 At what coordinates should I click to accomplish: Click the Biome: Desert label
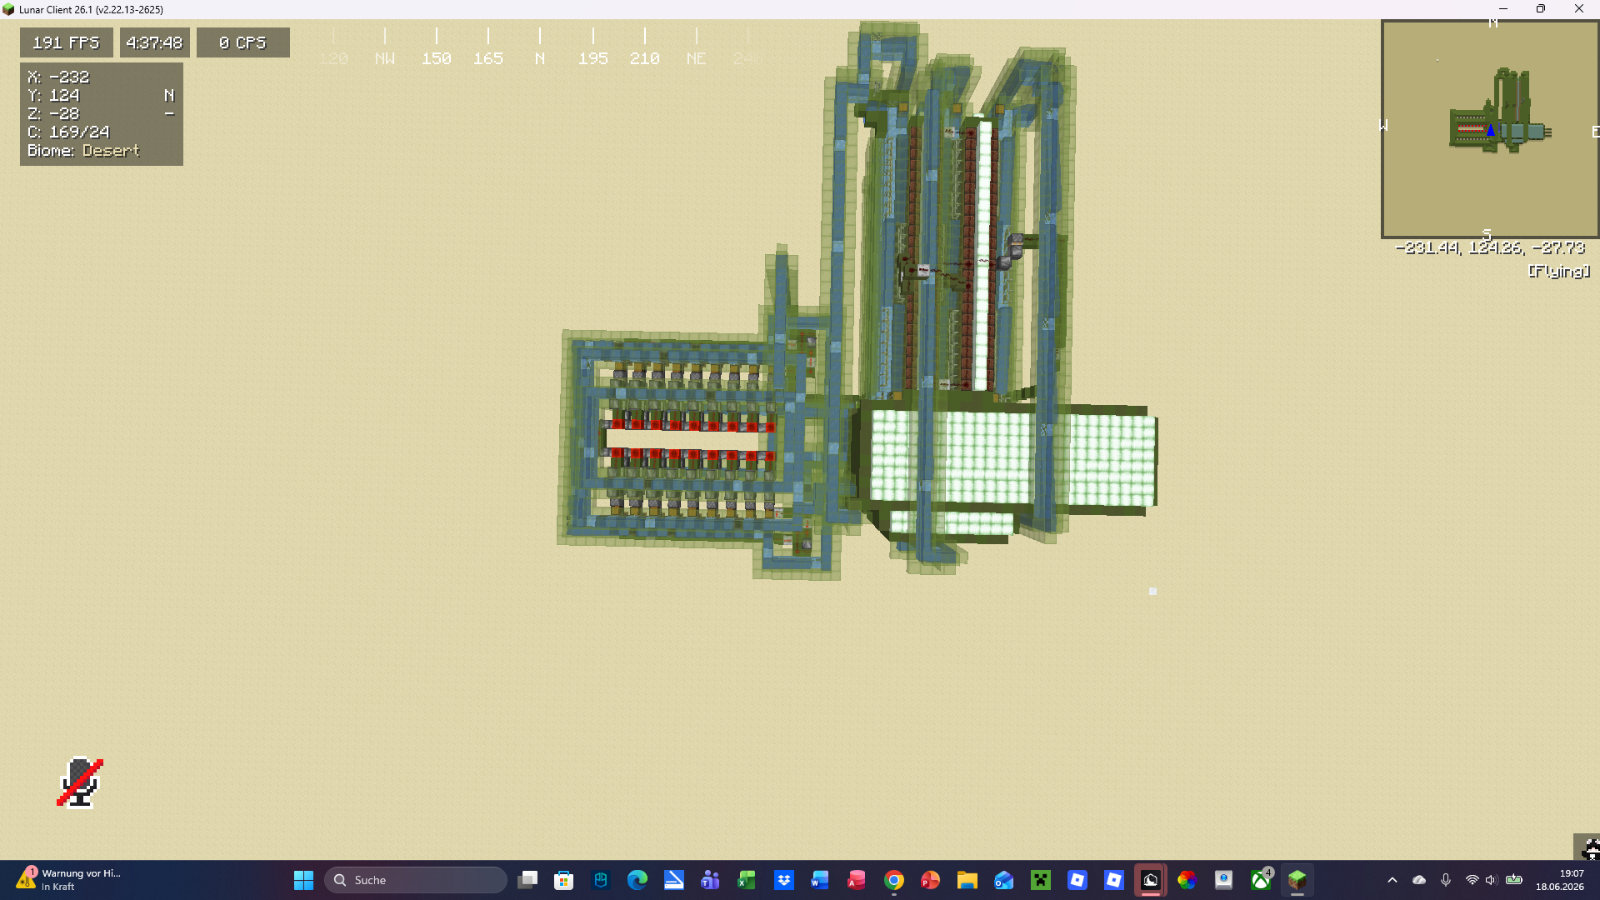(83, 151)
